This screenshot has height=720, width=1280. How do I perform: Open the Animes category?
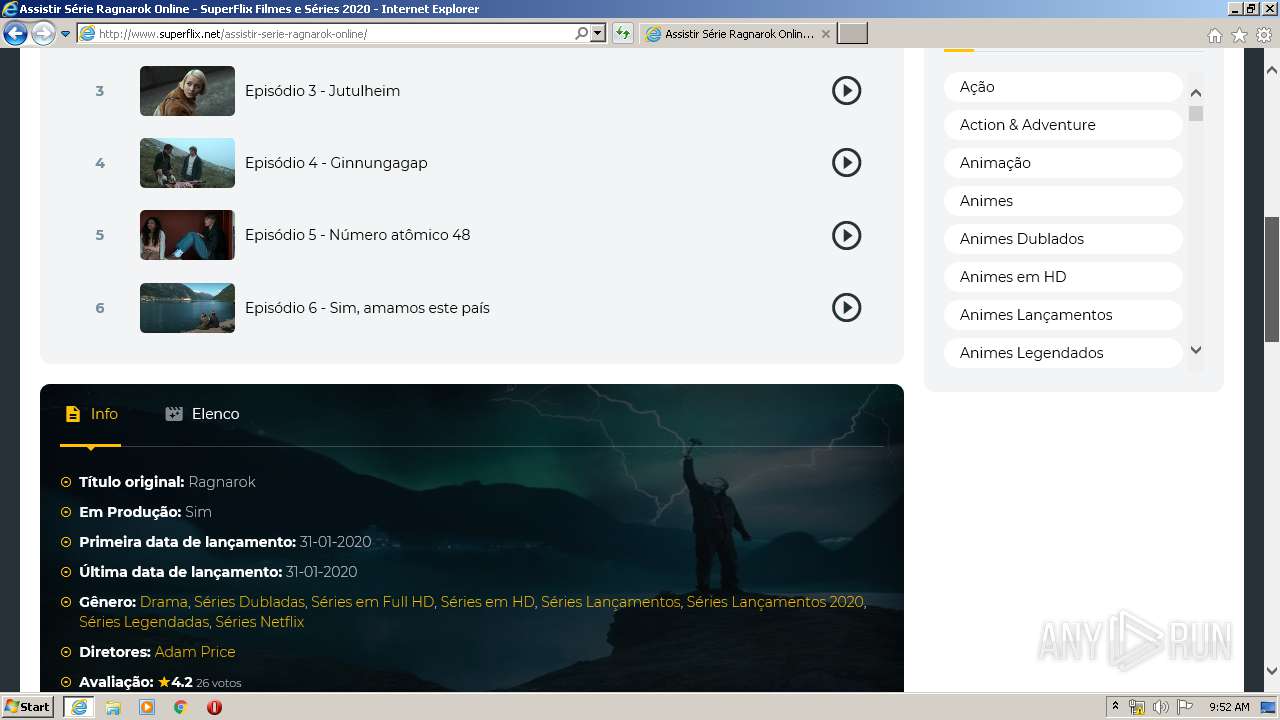click(x=1063, y=201)
